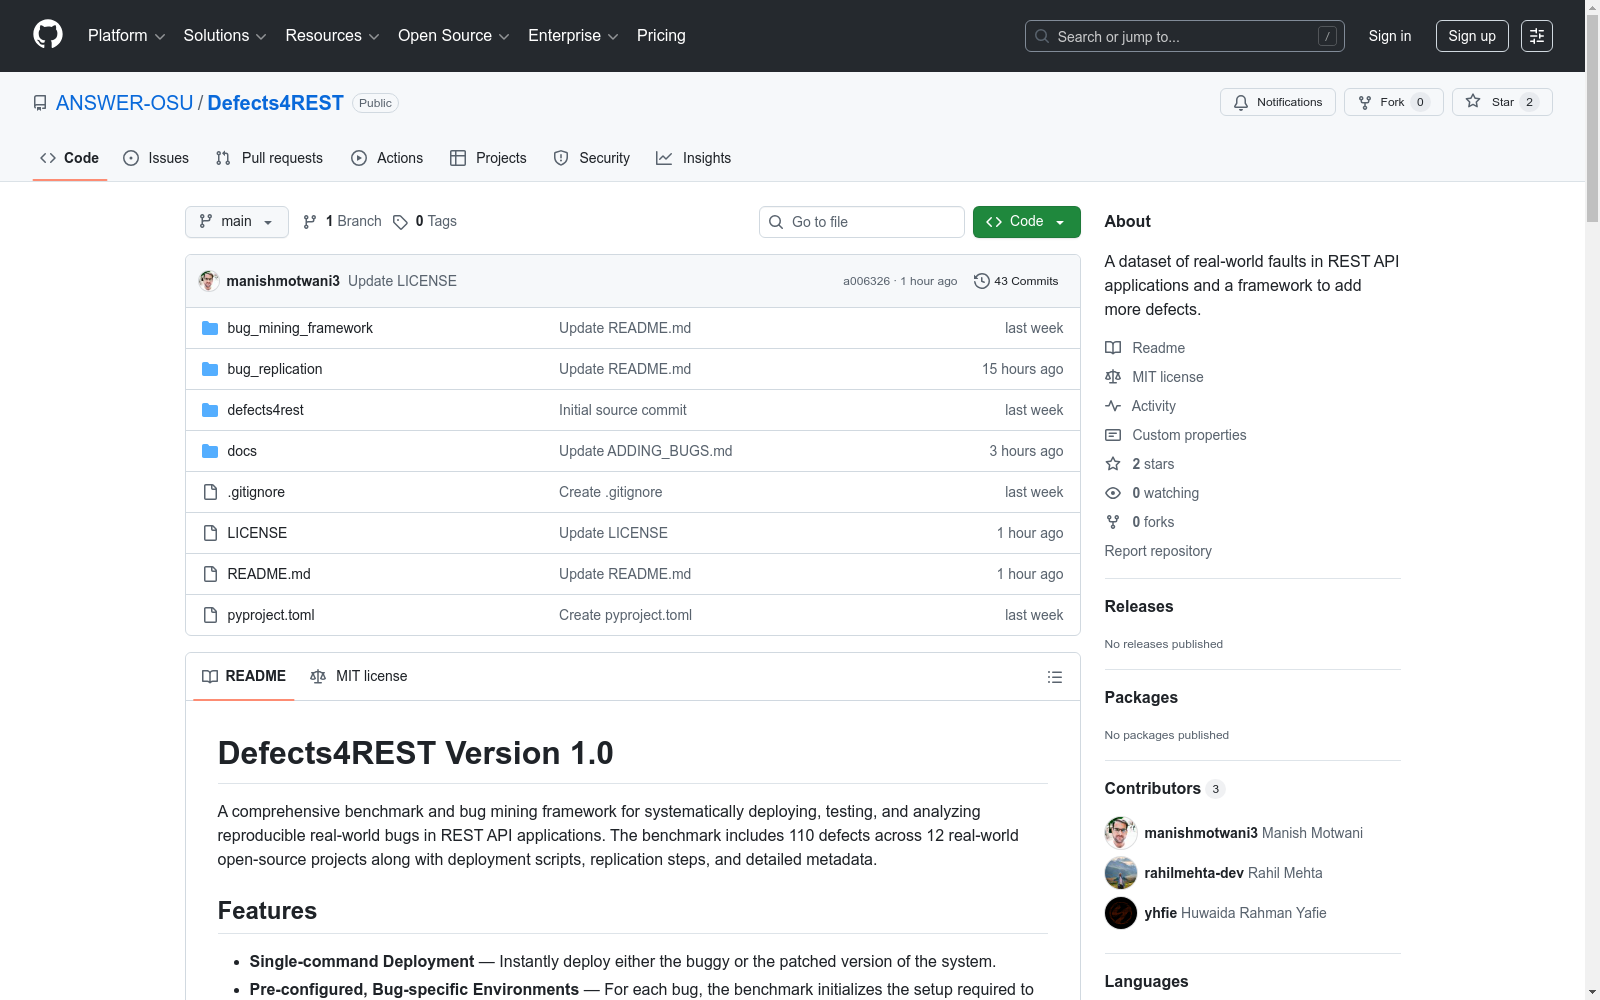This screenshot has height=1000, width=1600.
Task: Select the Code repository tab
Action: pos(70,158)
